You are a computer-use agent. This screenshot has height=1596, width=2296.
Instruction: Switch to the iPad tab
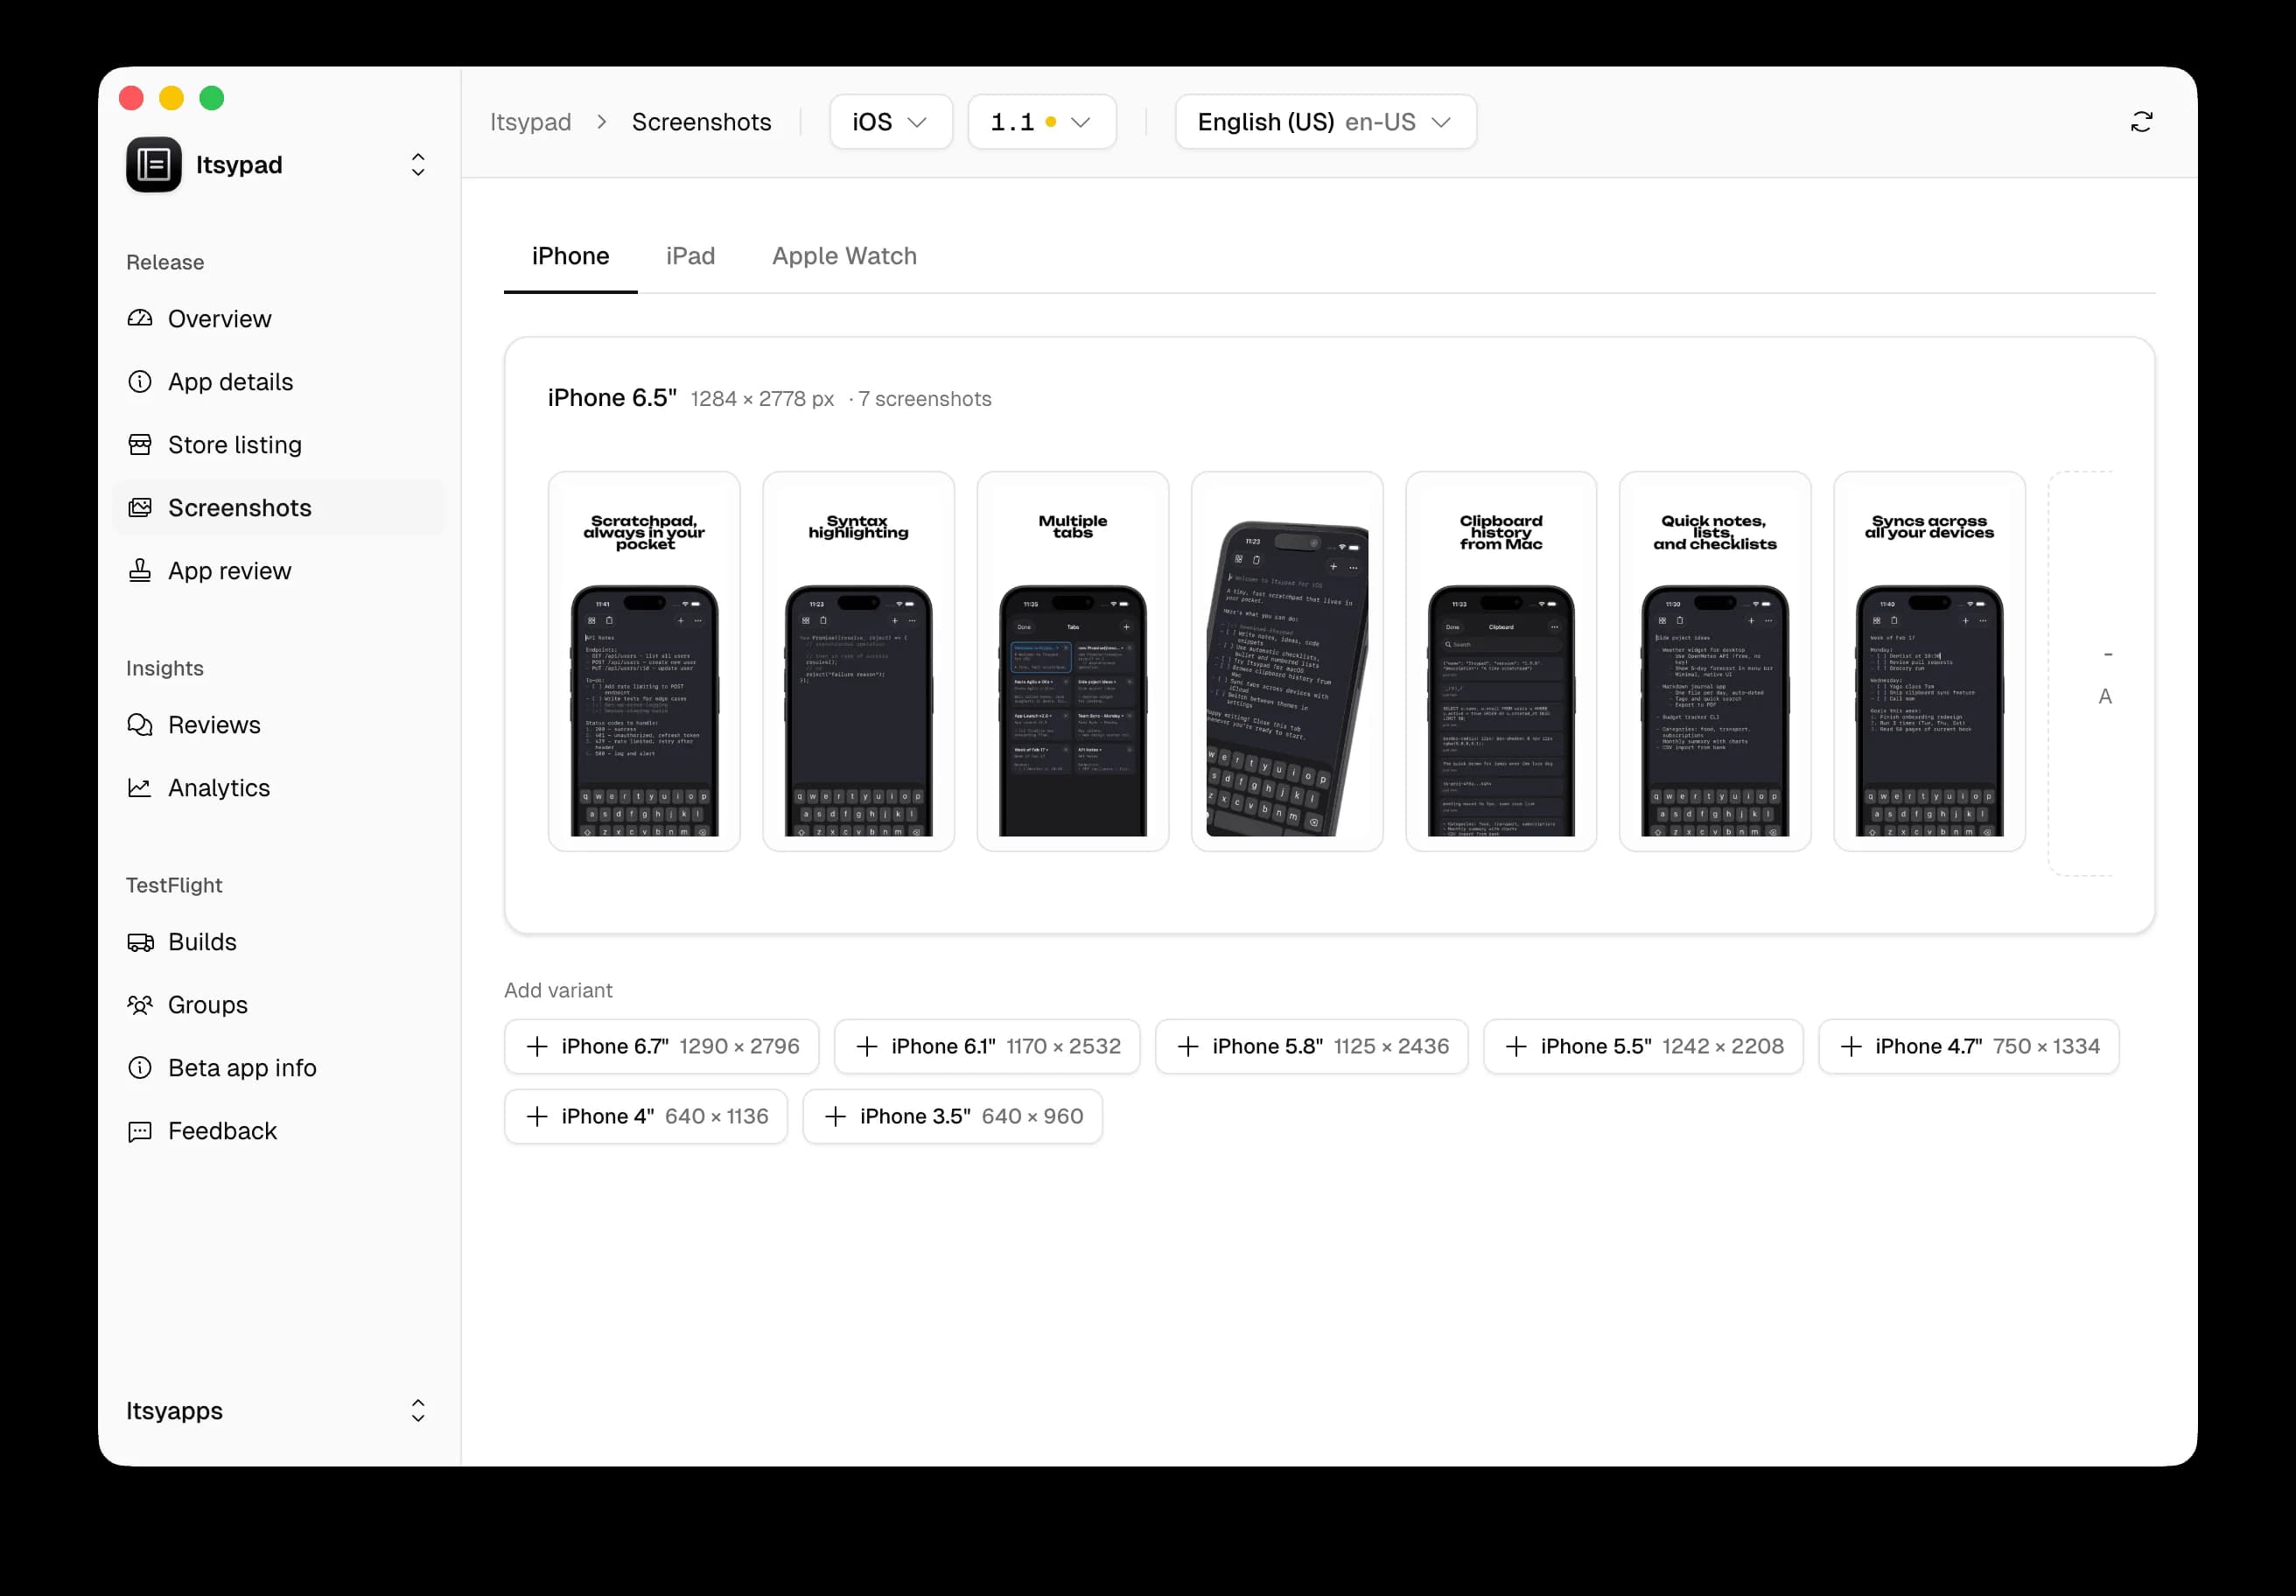click(x=690, y=256)
